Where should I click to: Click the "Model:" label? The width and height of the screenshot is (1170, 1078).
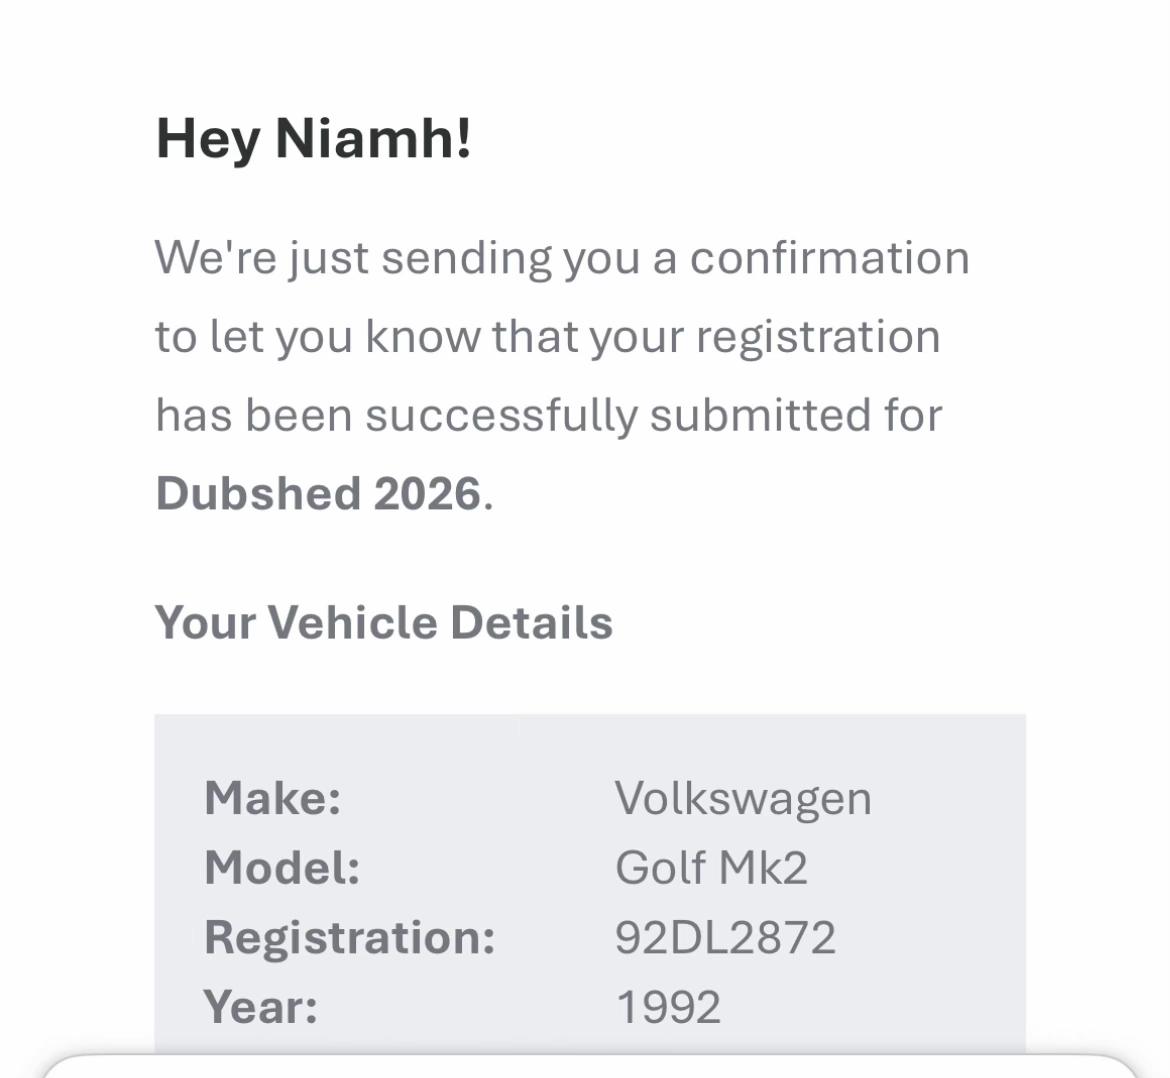tap(282, 868)
